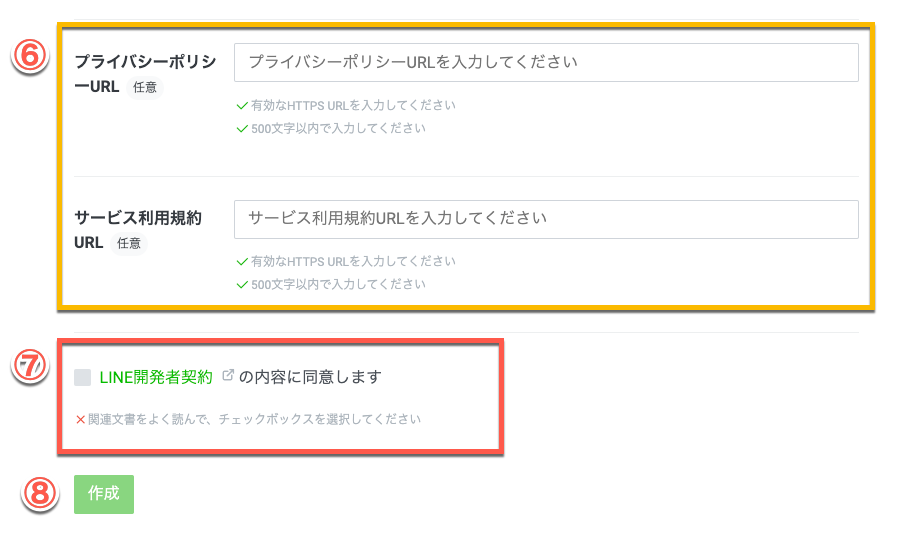Click the 任意 badge next to プライバシーポリシーURL
905x544 pixels.
tap(144, 87)
